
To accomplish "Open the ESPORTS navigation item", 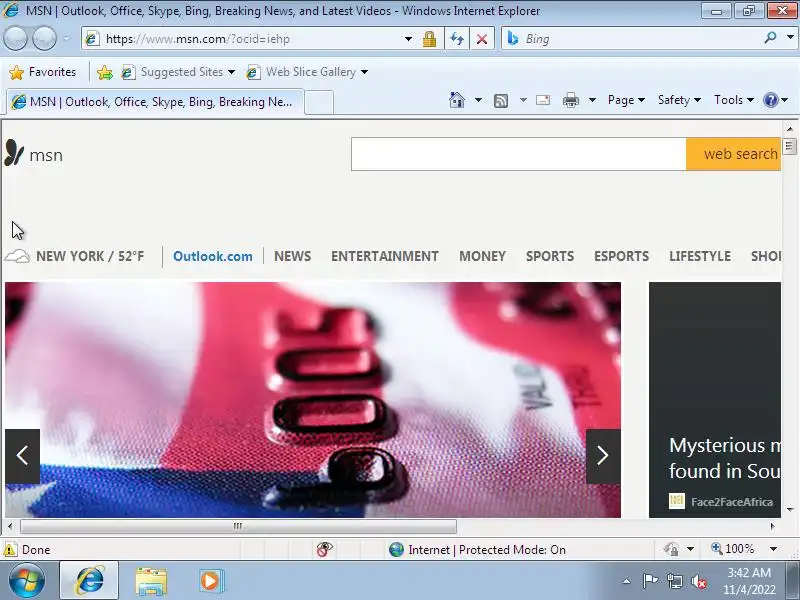I will [x=621, y=256].
